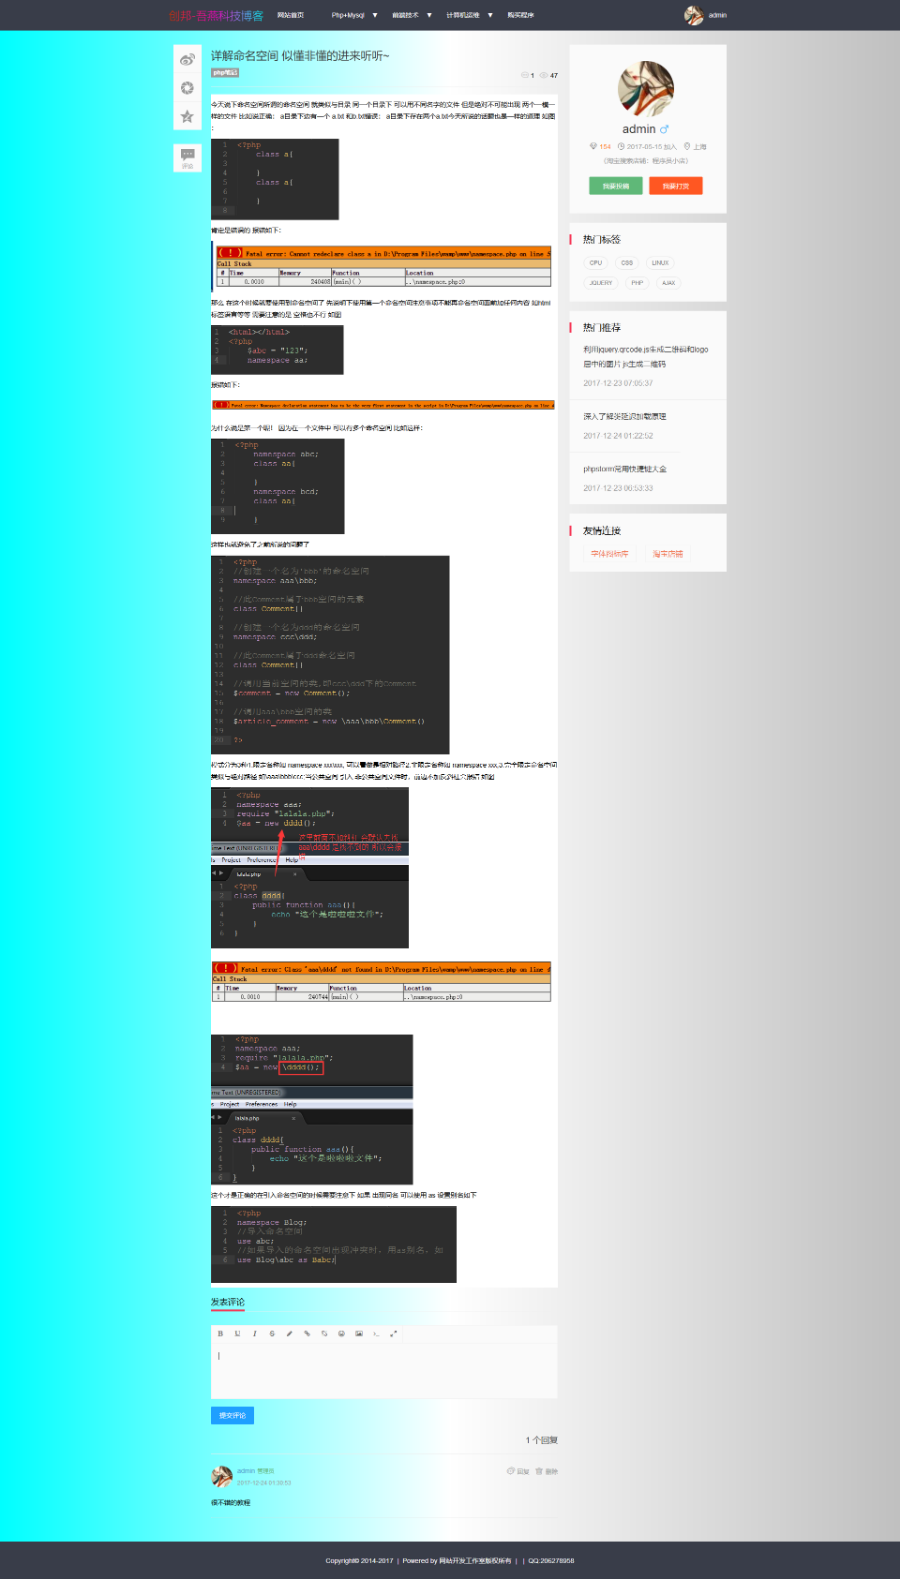Expand the 前端技术 menu dropdown arrow
The width and height of the screenshot is (900, 1579).
pos(429,15)
